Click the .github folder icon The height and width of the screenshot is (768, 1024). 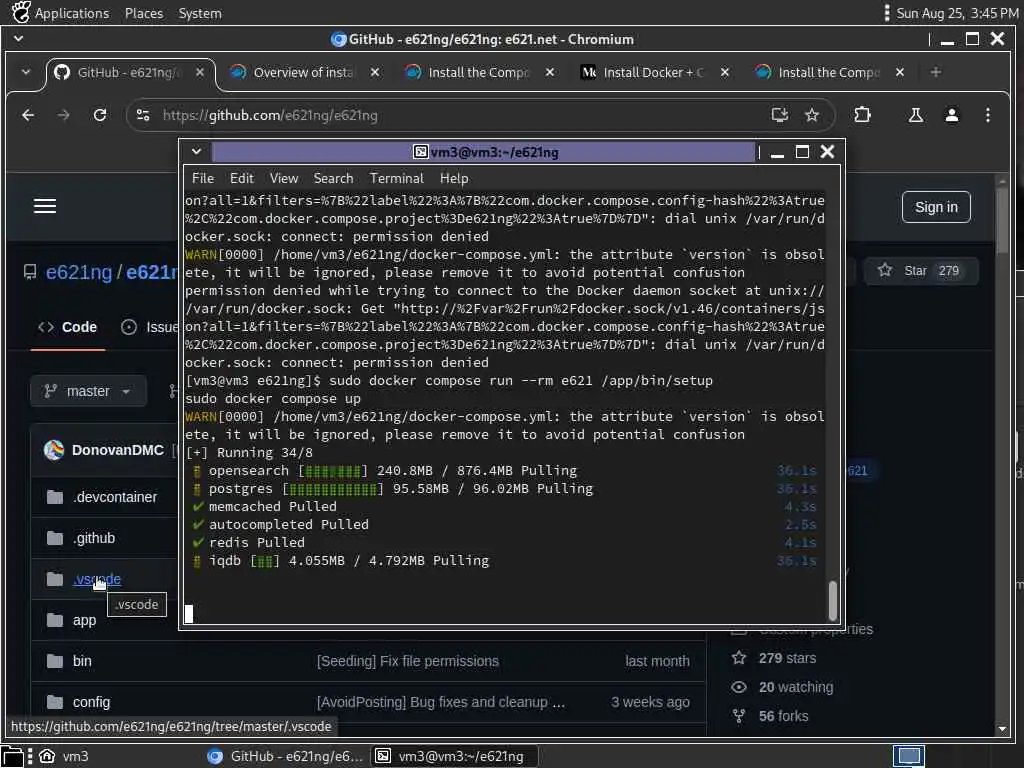[55, 539]
